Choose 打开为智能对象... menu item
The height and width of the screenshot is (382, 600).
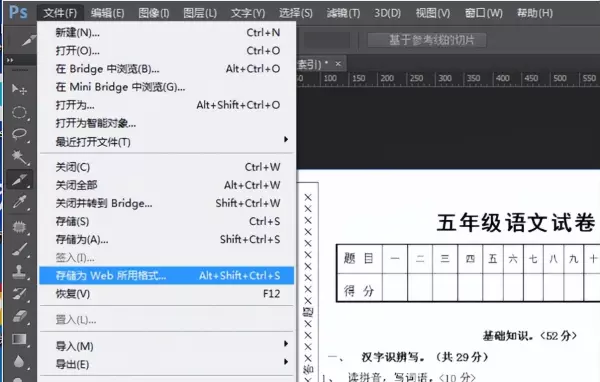[167, 123]
